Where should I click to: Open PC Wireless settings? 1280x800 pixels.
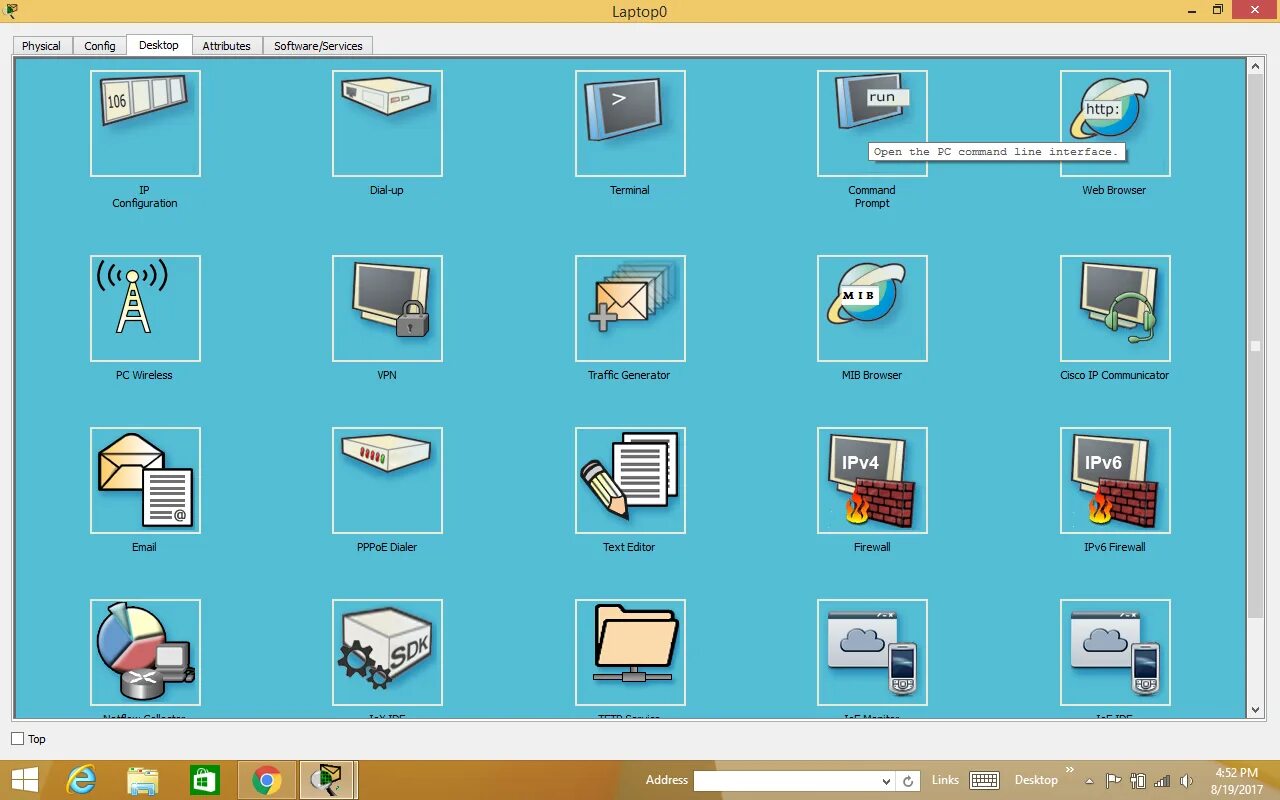(145, 308)
